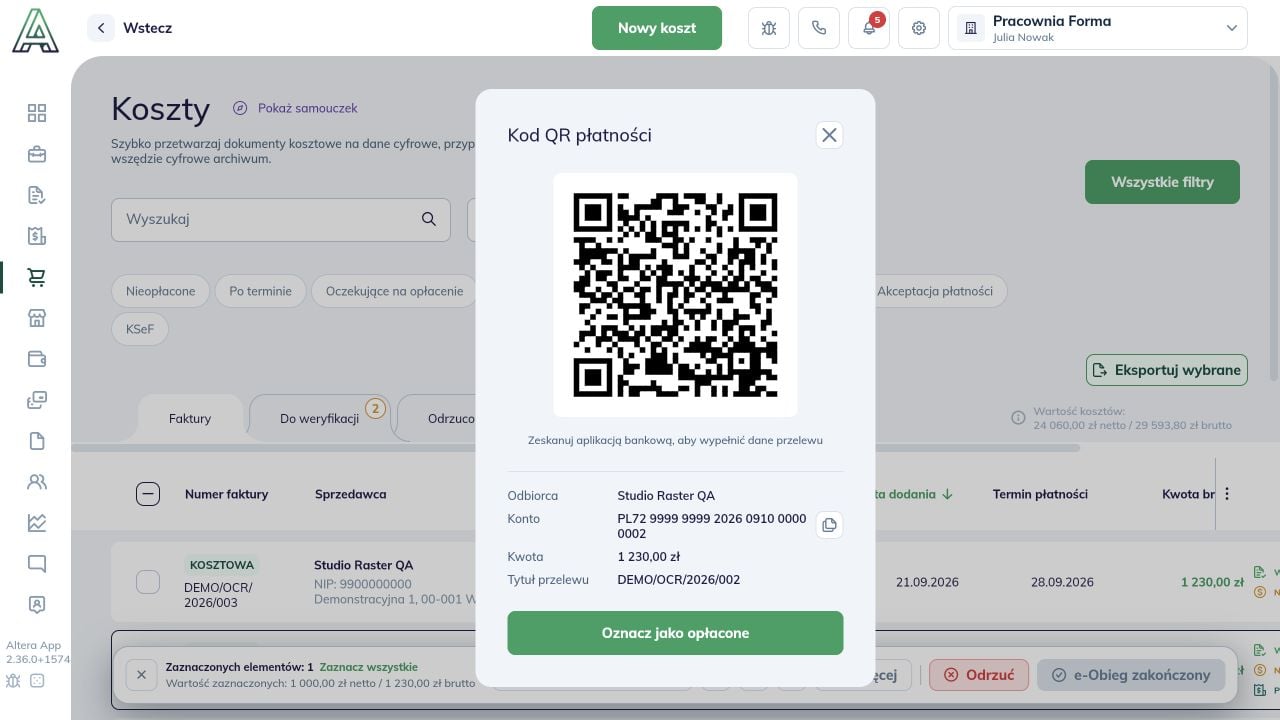The image size is (1280, 720).
Task: Open the dashboard grid icon in sidebar
Action: [37, 113]
